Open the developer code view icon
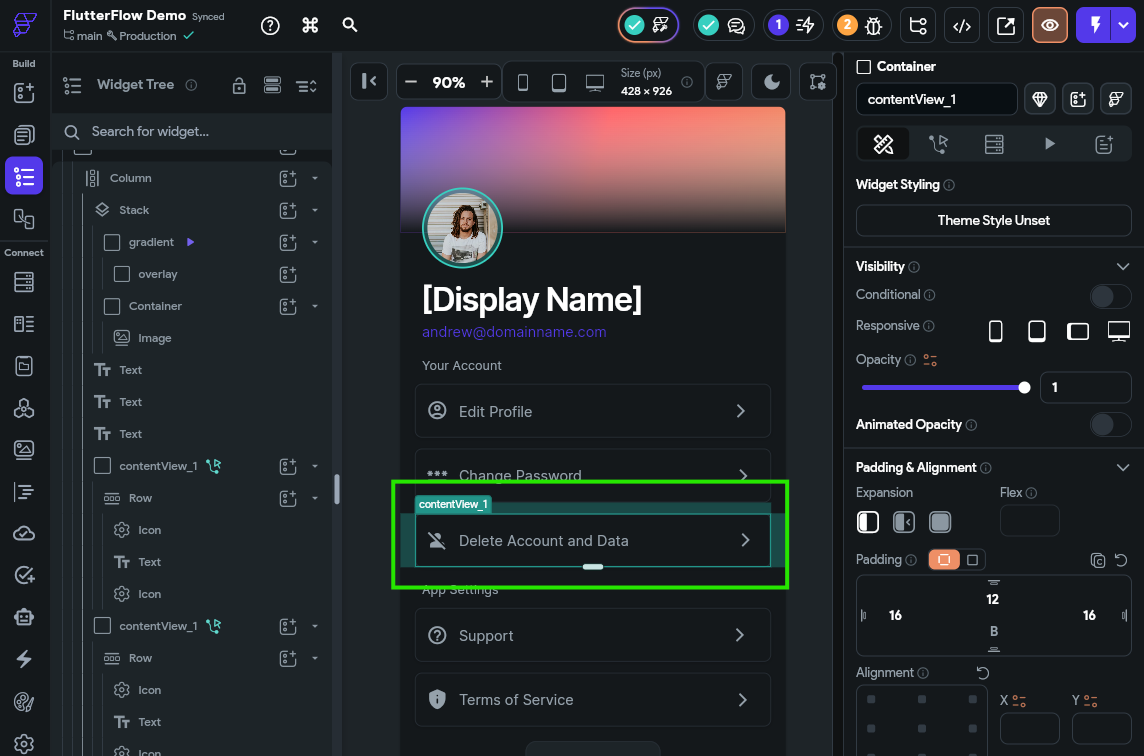Screen dimensions: 1144x756 tap(962, 26)
